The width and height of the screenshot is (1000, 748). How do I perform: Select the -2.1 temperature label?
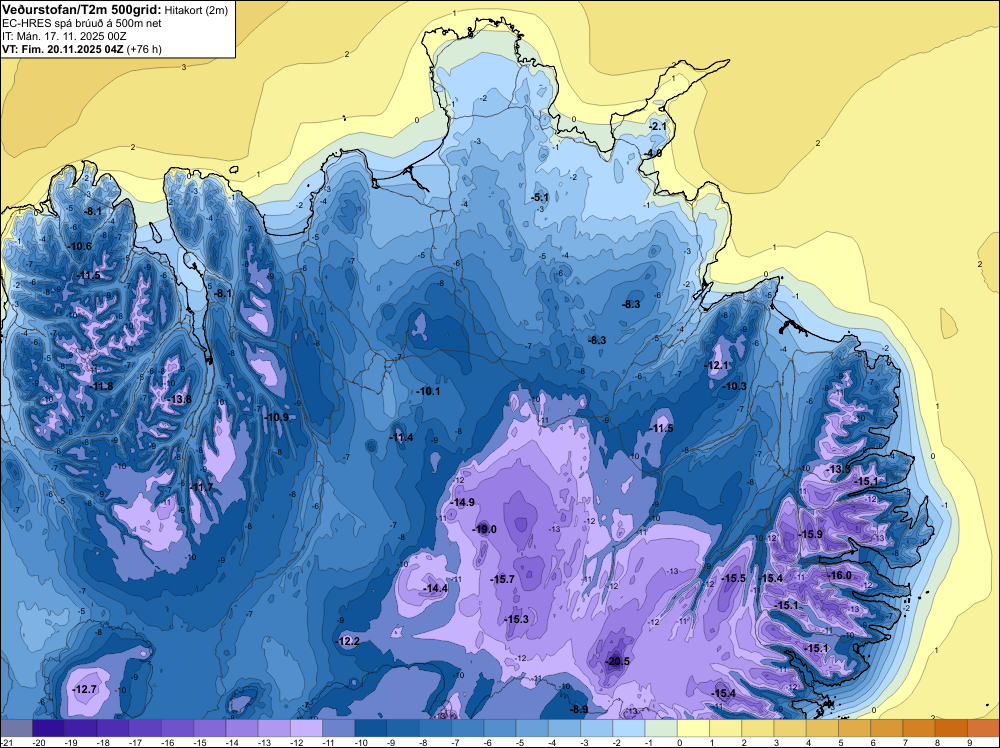pos(657,127)
